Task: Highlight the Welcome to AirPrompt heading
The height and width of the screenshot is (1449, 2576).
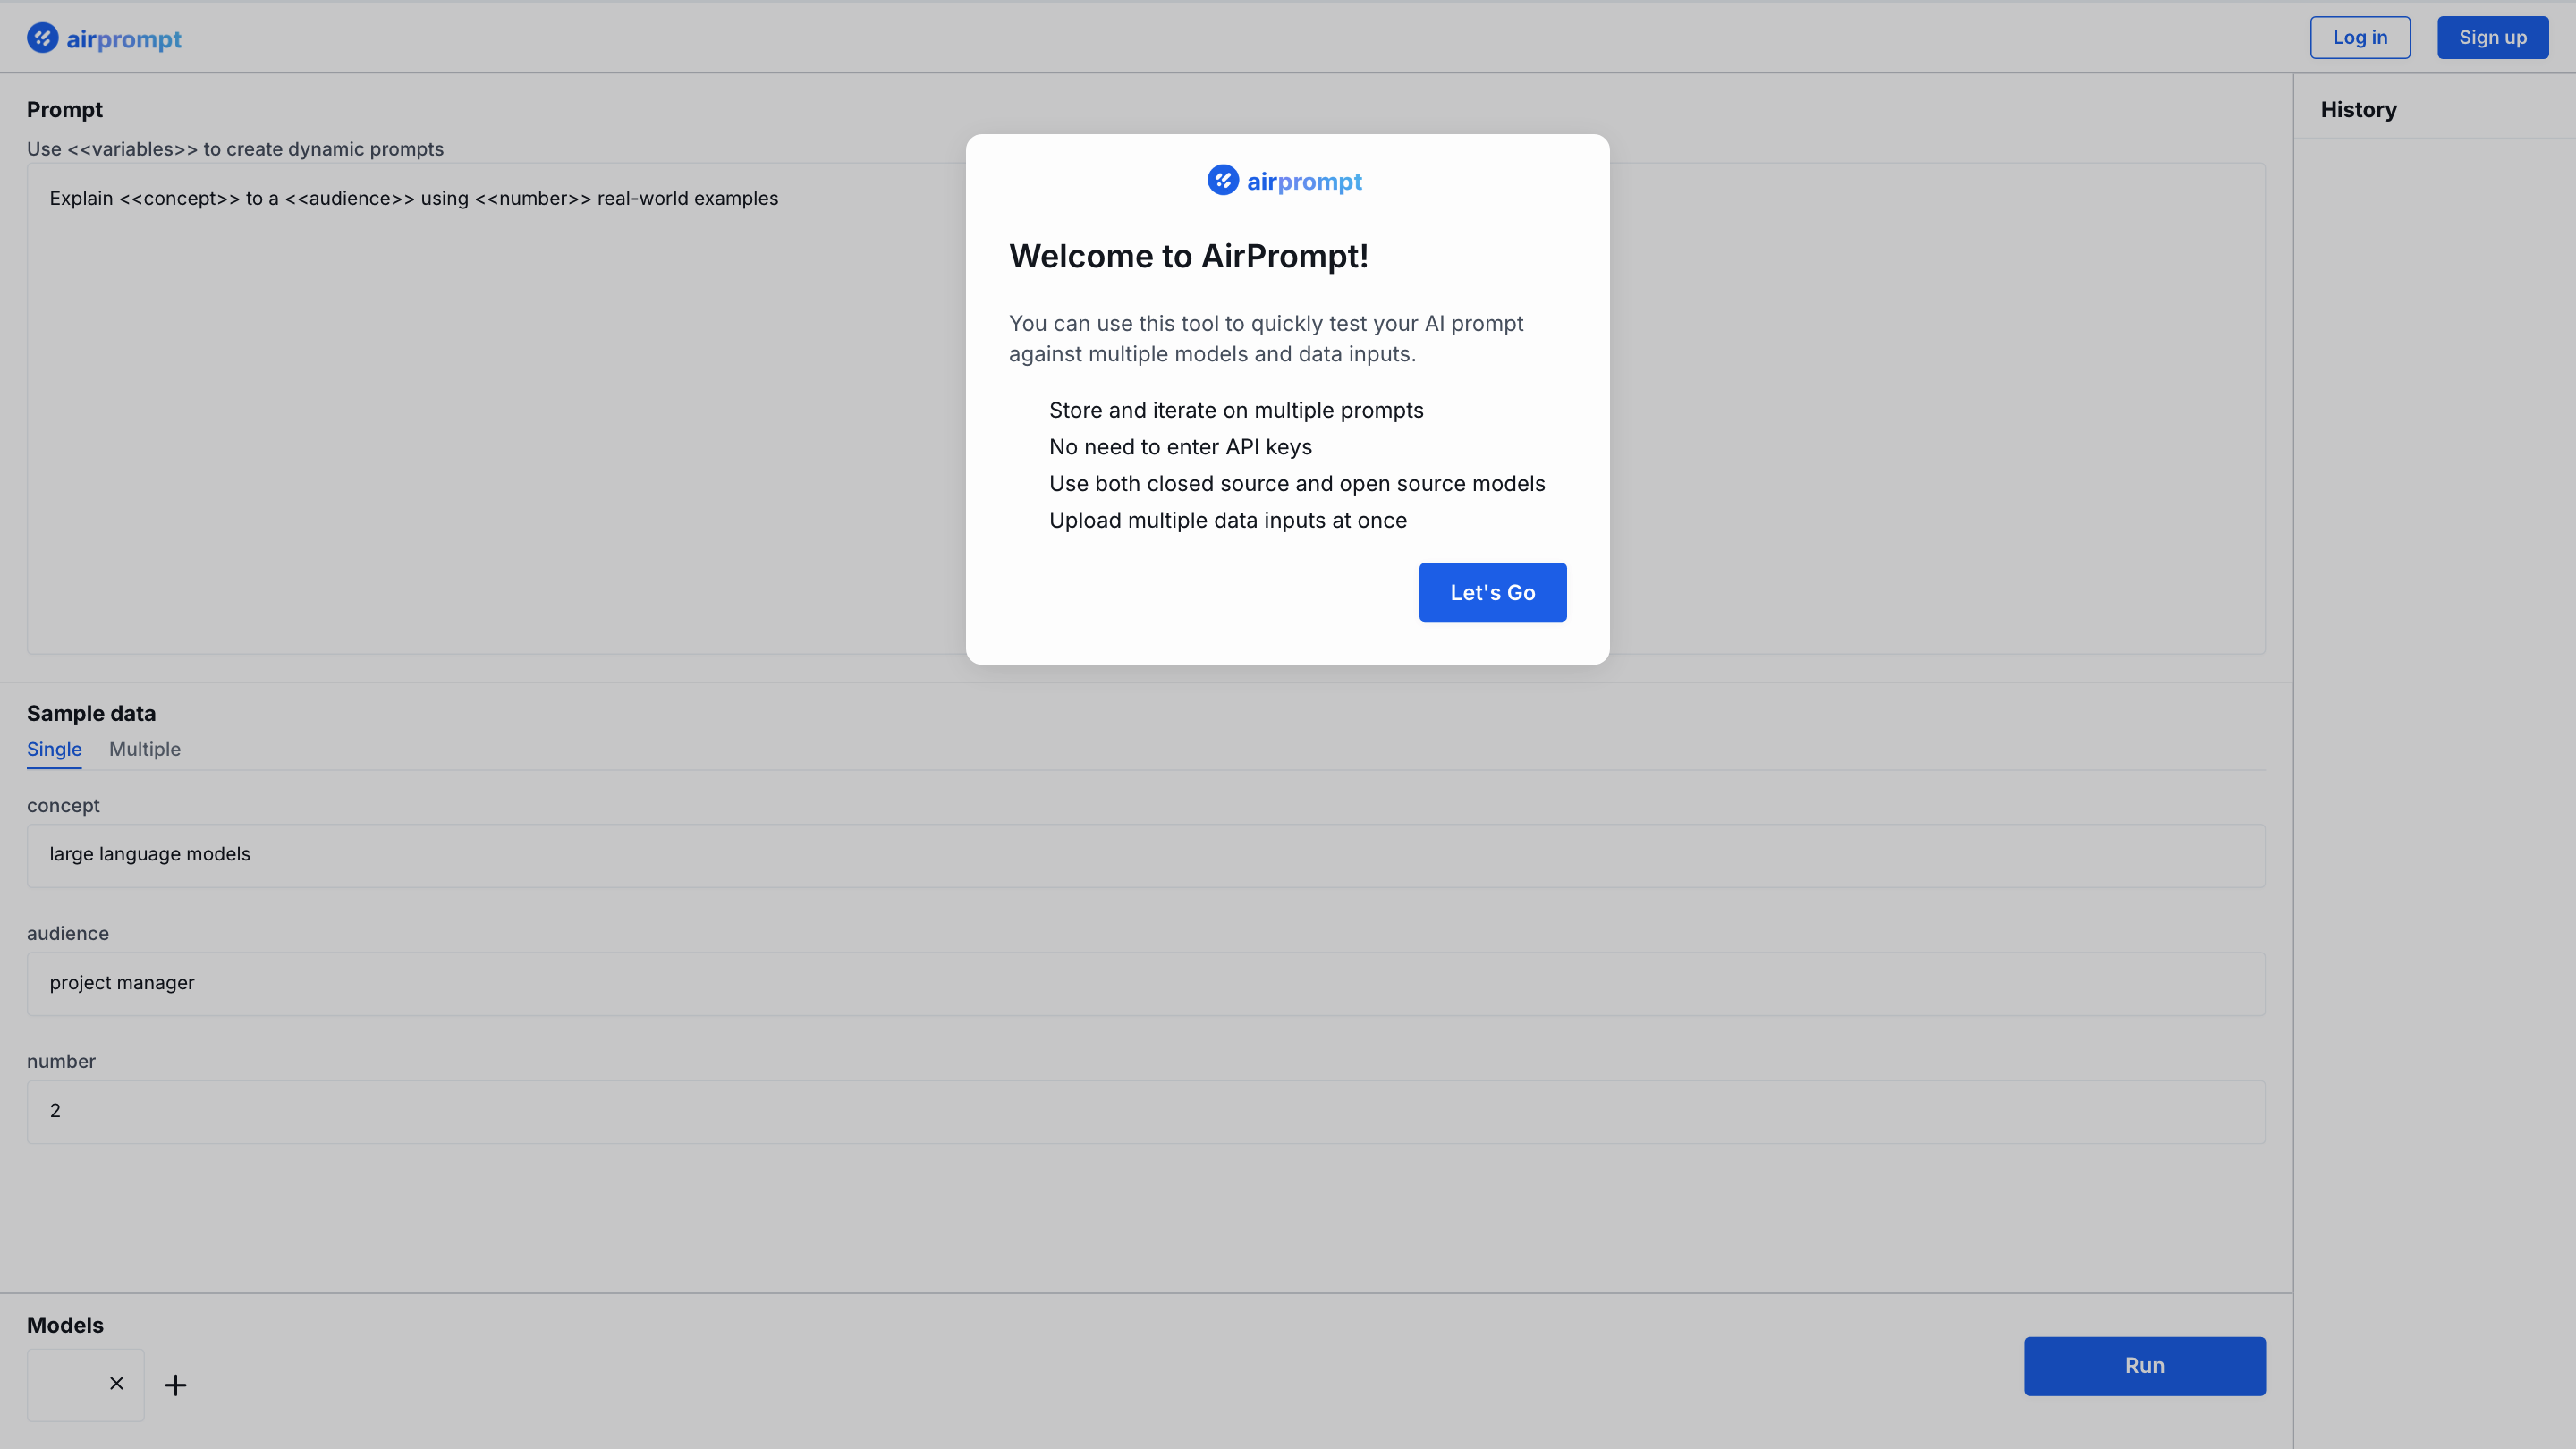Action: pyautogui.click(x=1188, y=256)
